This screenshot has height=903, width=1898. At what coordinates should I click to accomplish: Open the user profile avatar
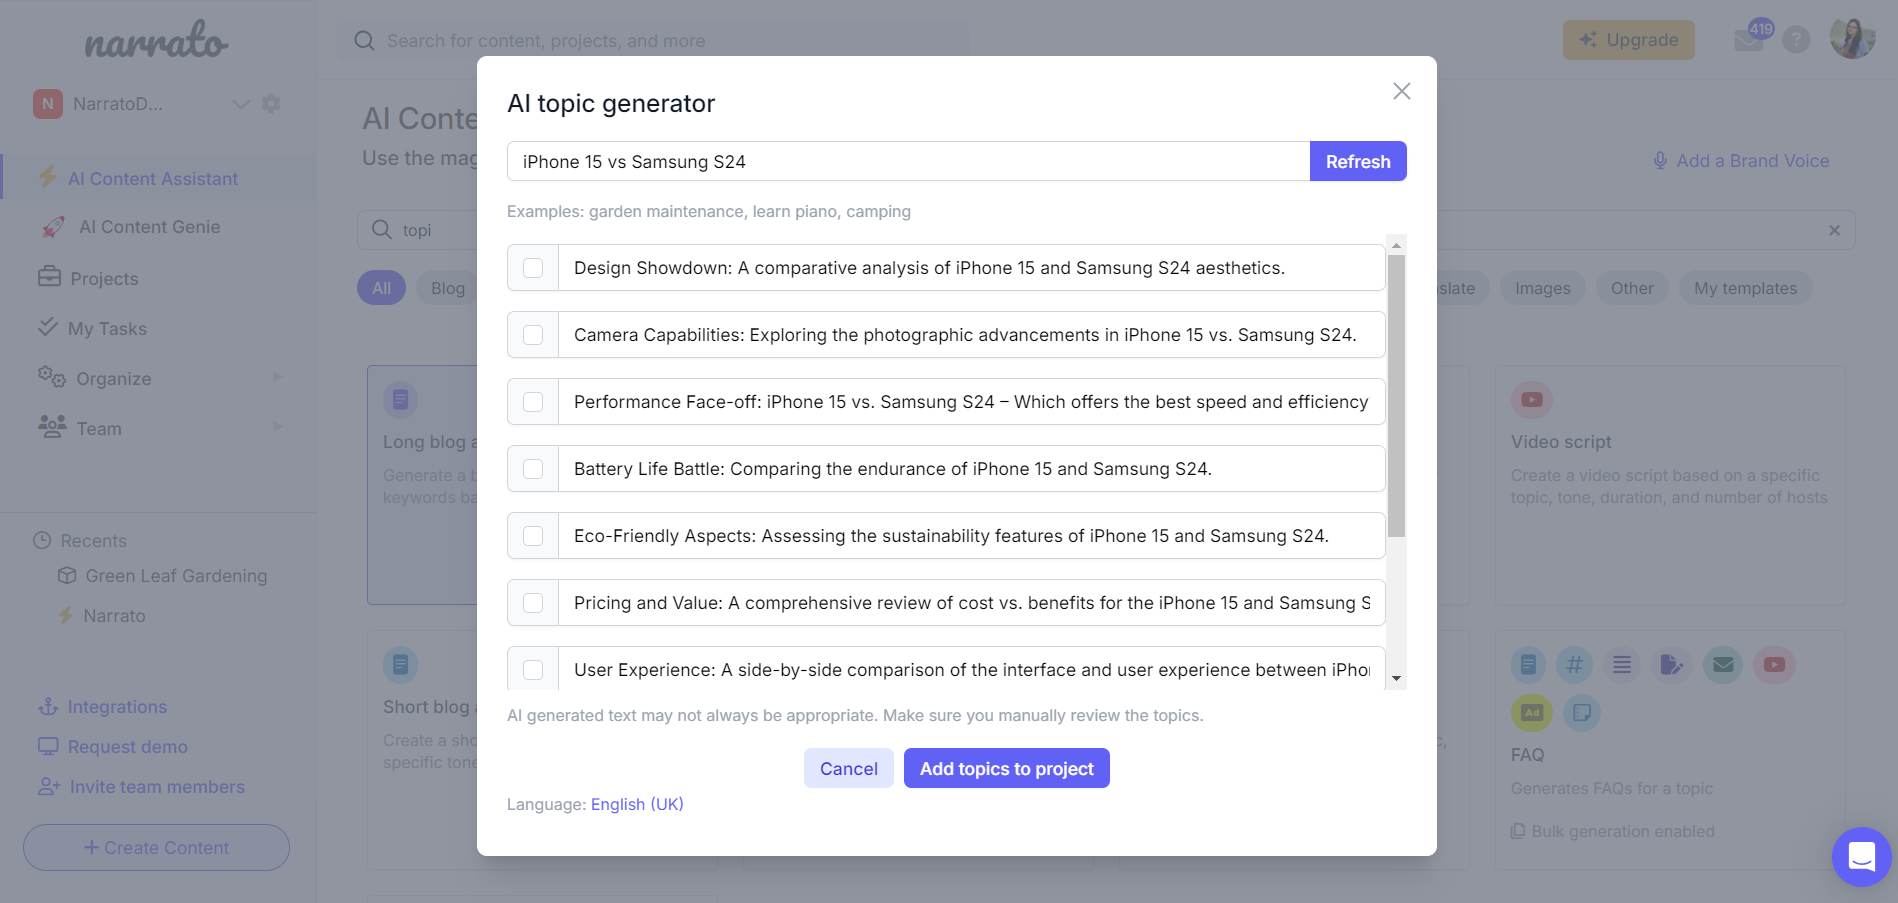[x=1852, y=39]
